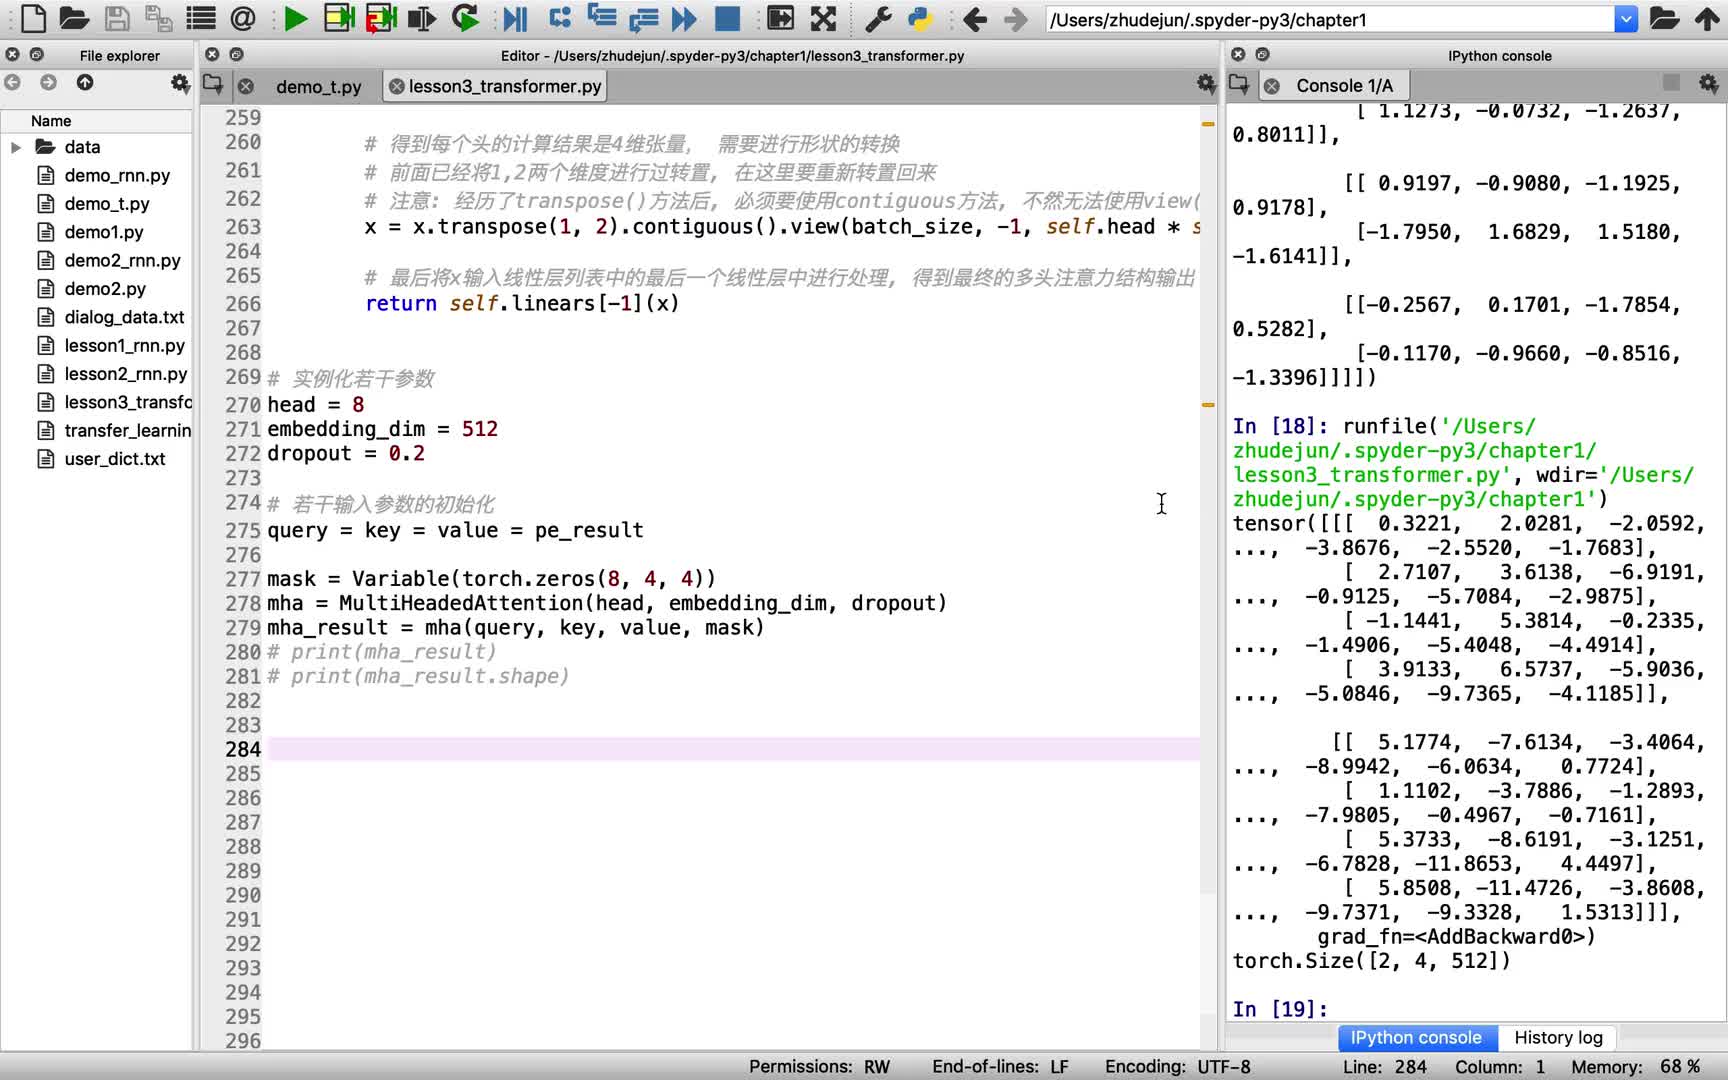Open the console tab browse dropdown
This screenshot has width=1728, height=1080.
click(1239, 84)
